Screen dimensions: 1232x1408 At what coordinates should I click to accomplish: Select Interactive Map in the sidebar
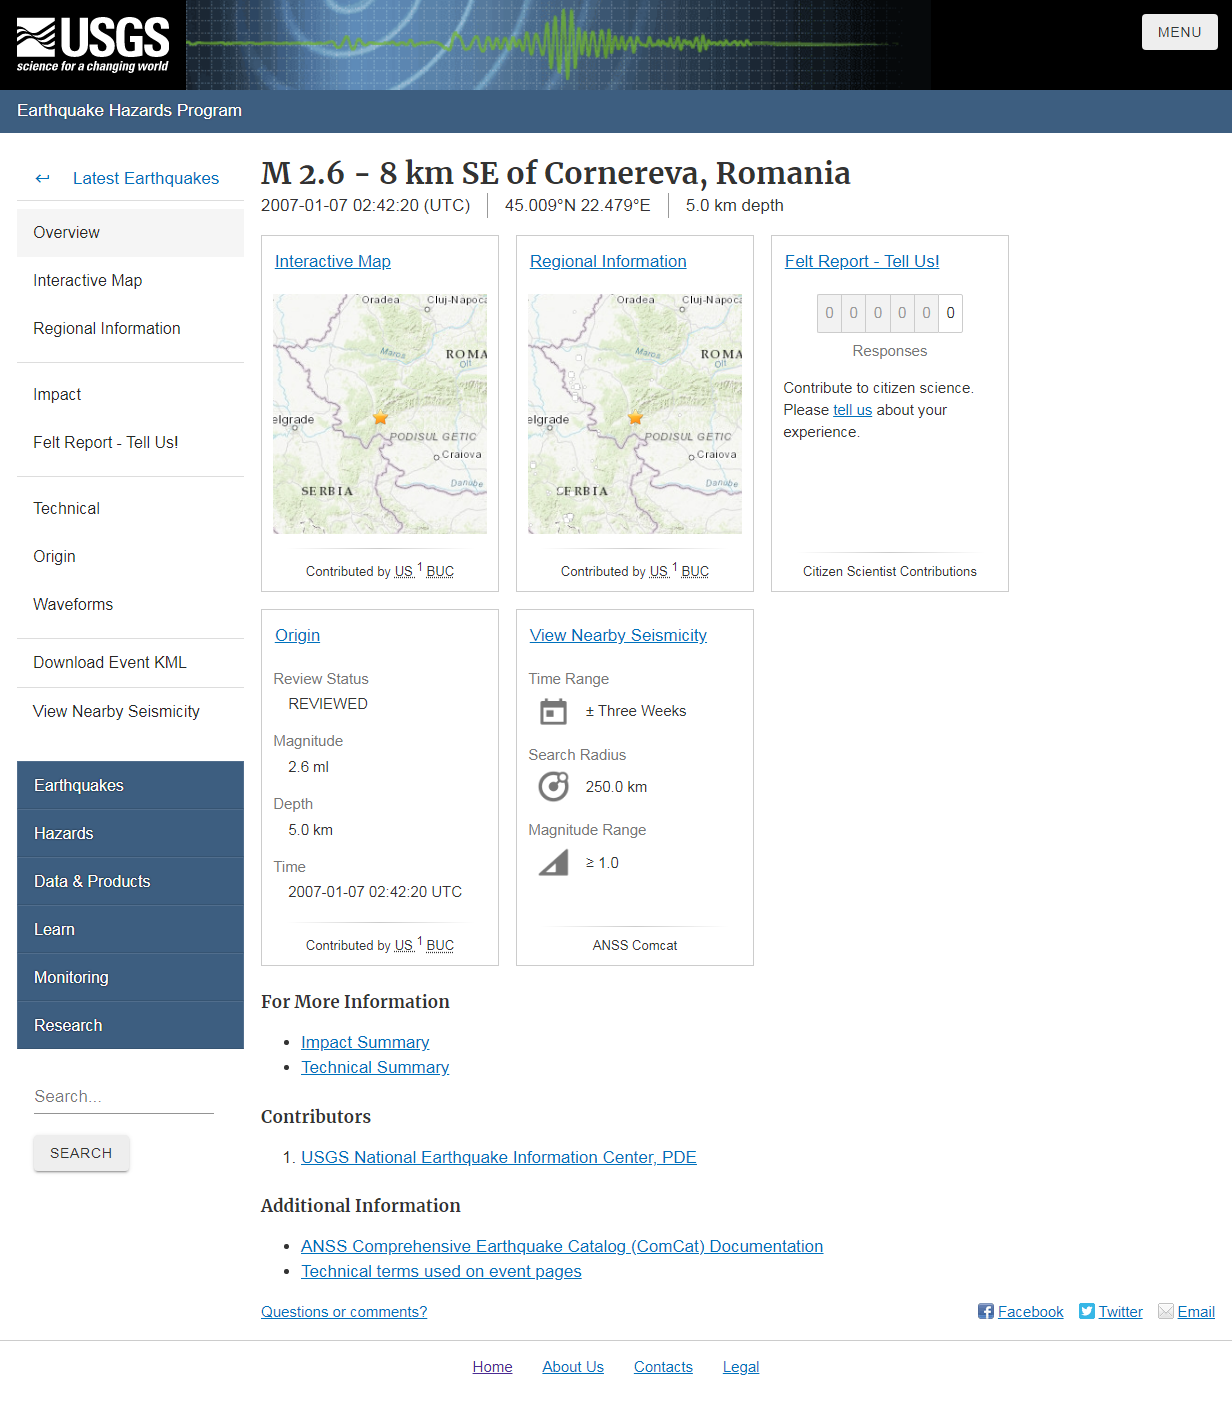click(130, 280)
